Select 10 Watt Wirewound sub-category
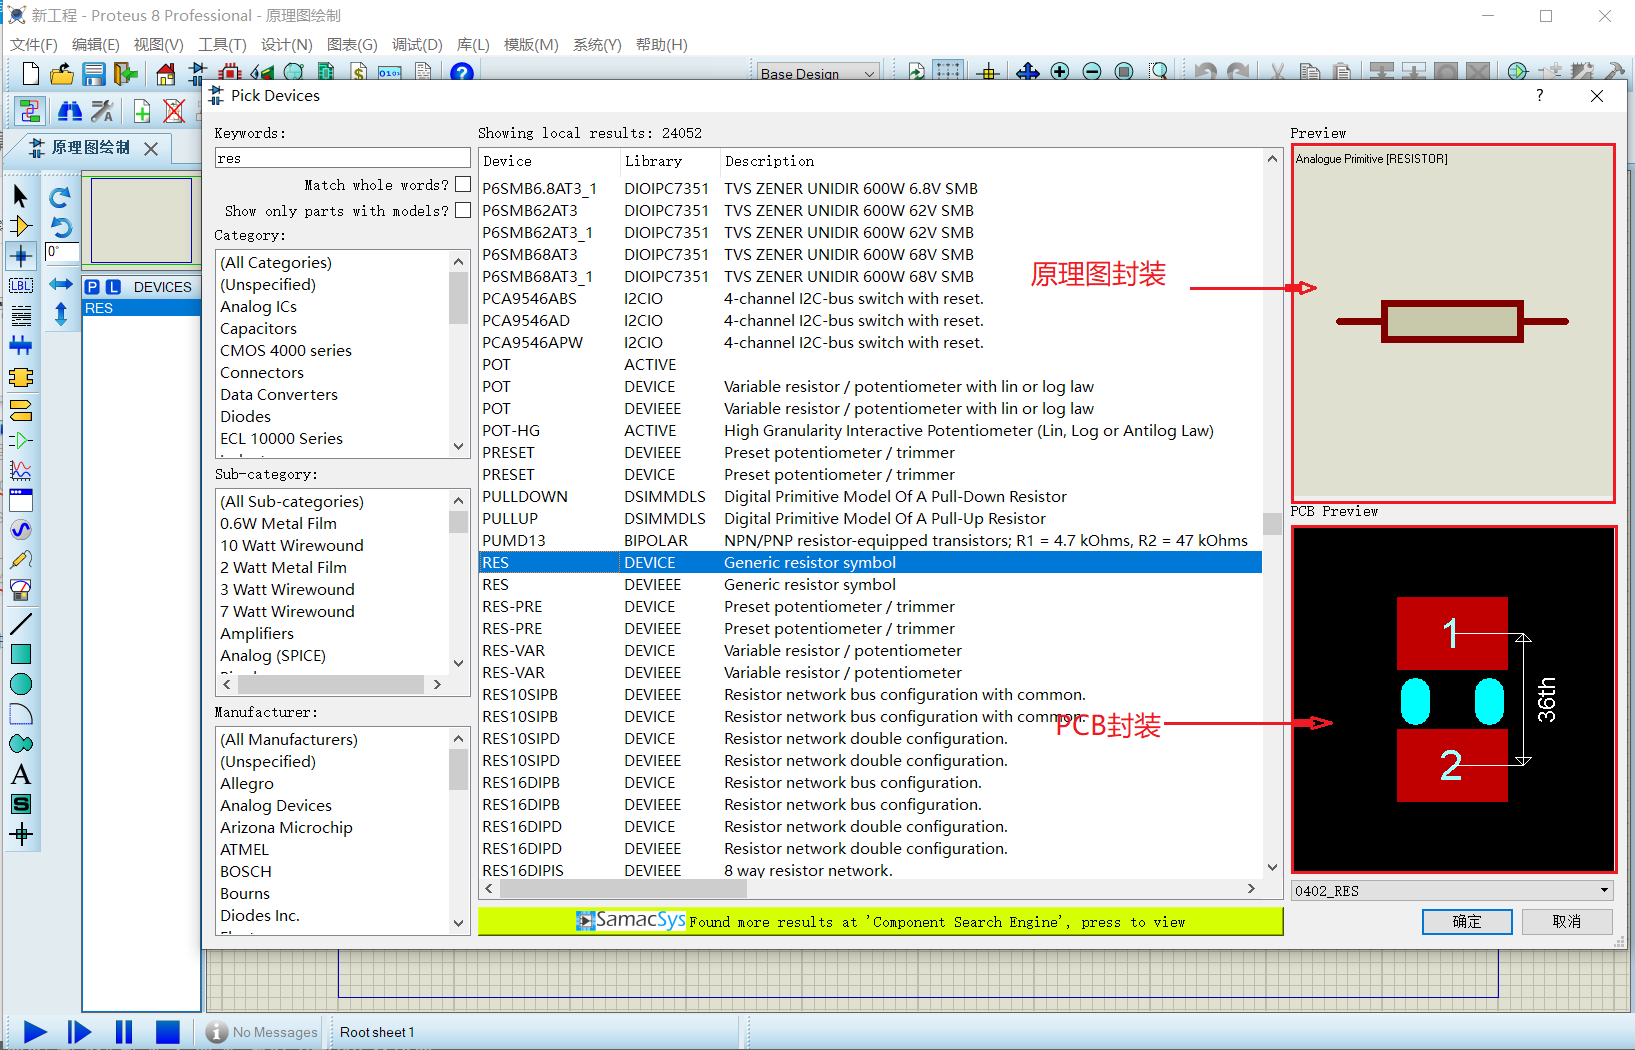 click(x=292, y=545)
